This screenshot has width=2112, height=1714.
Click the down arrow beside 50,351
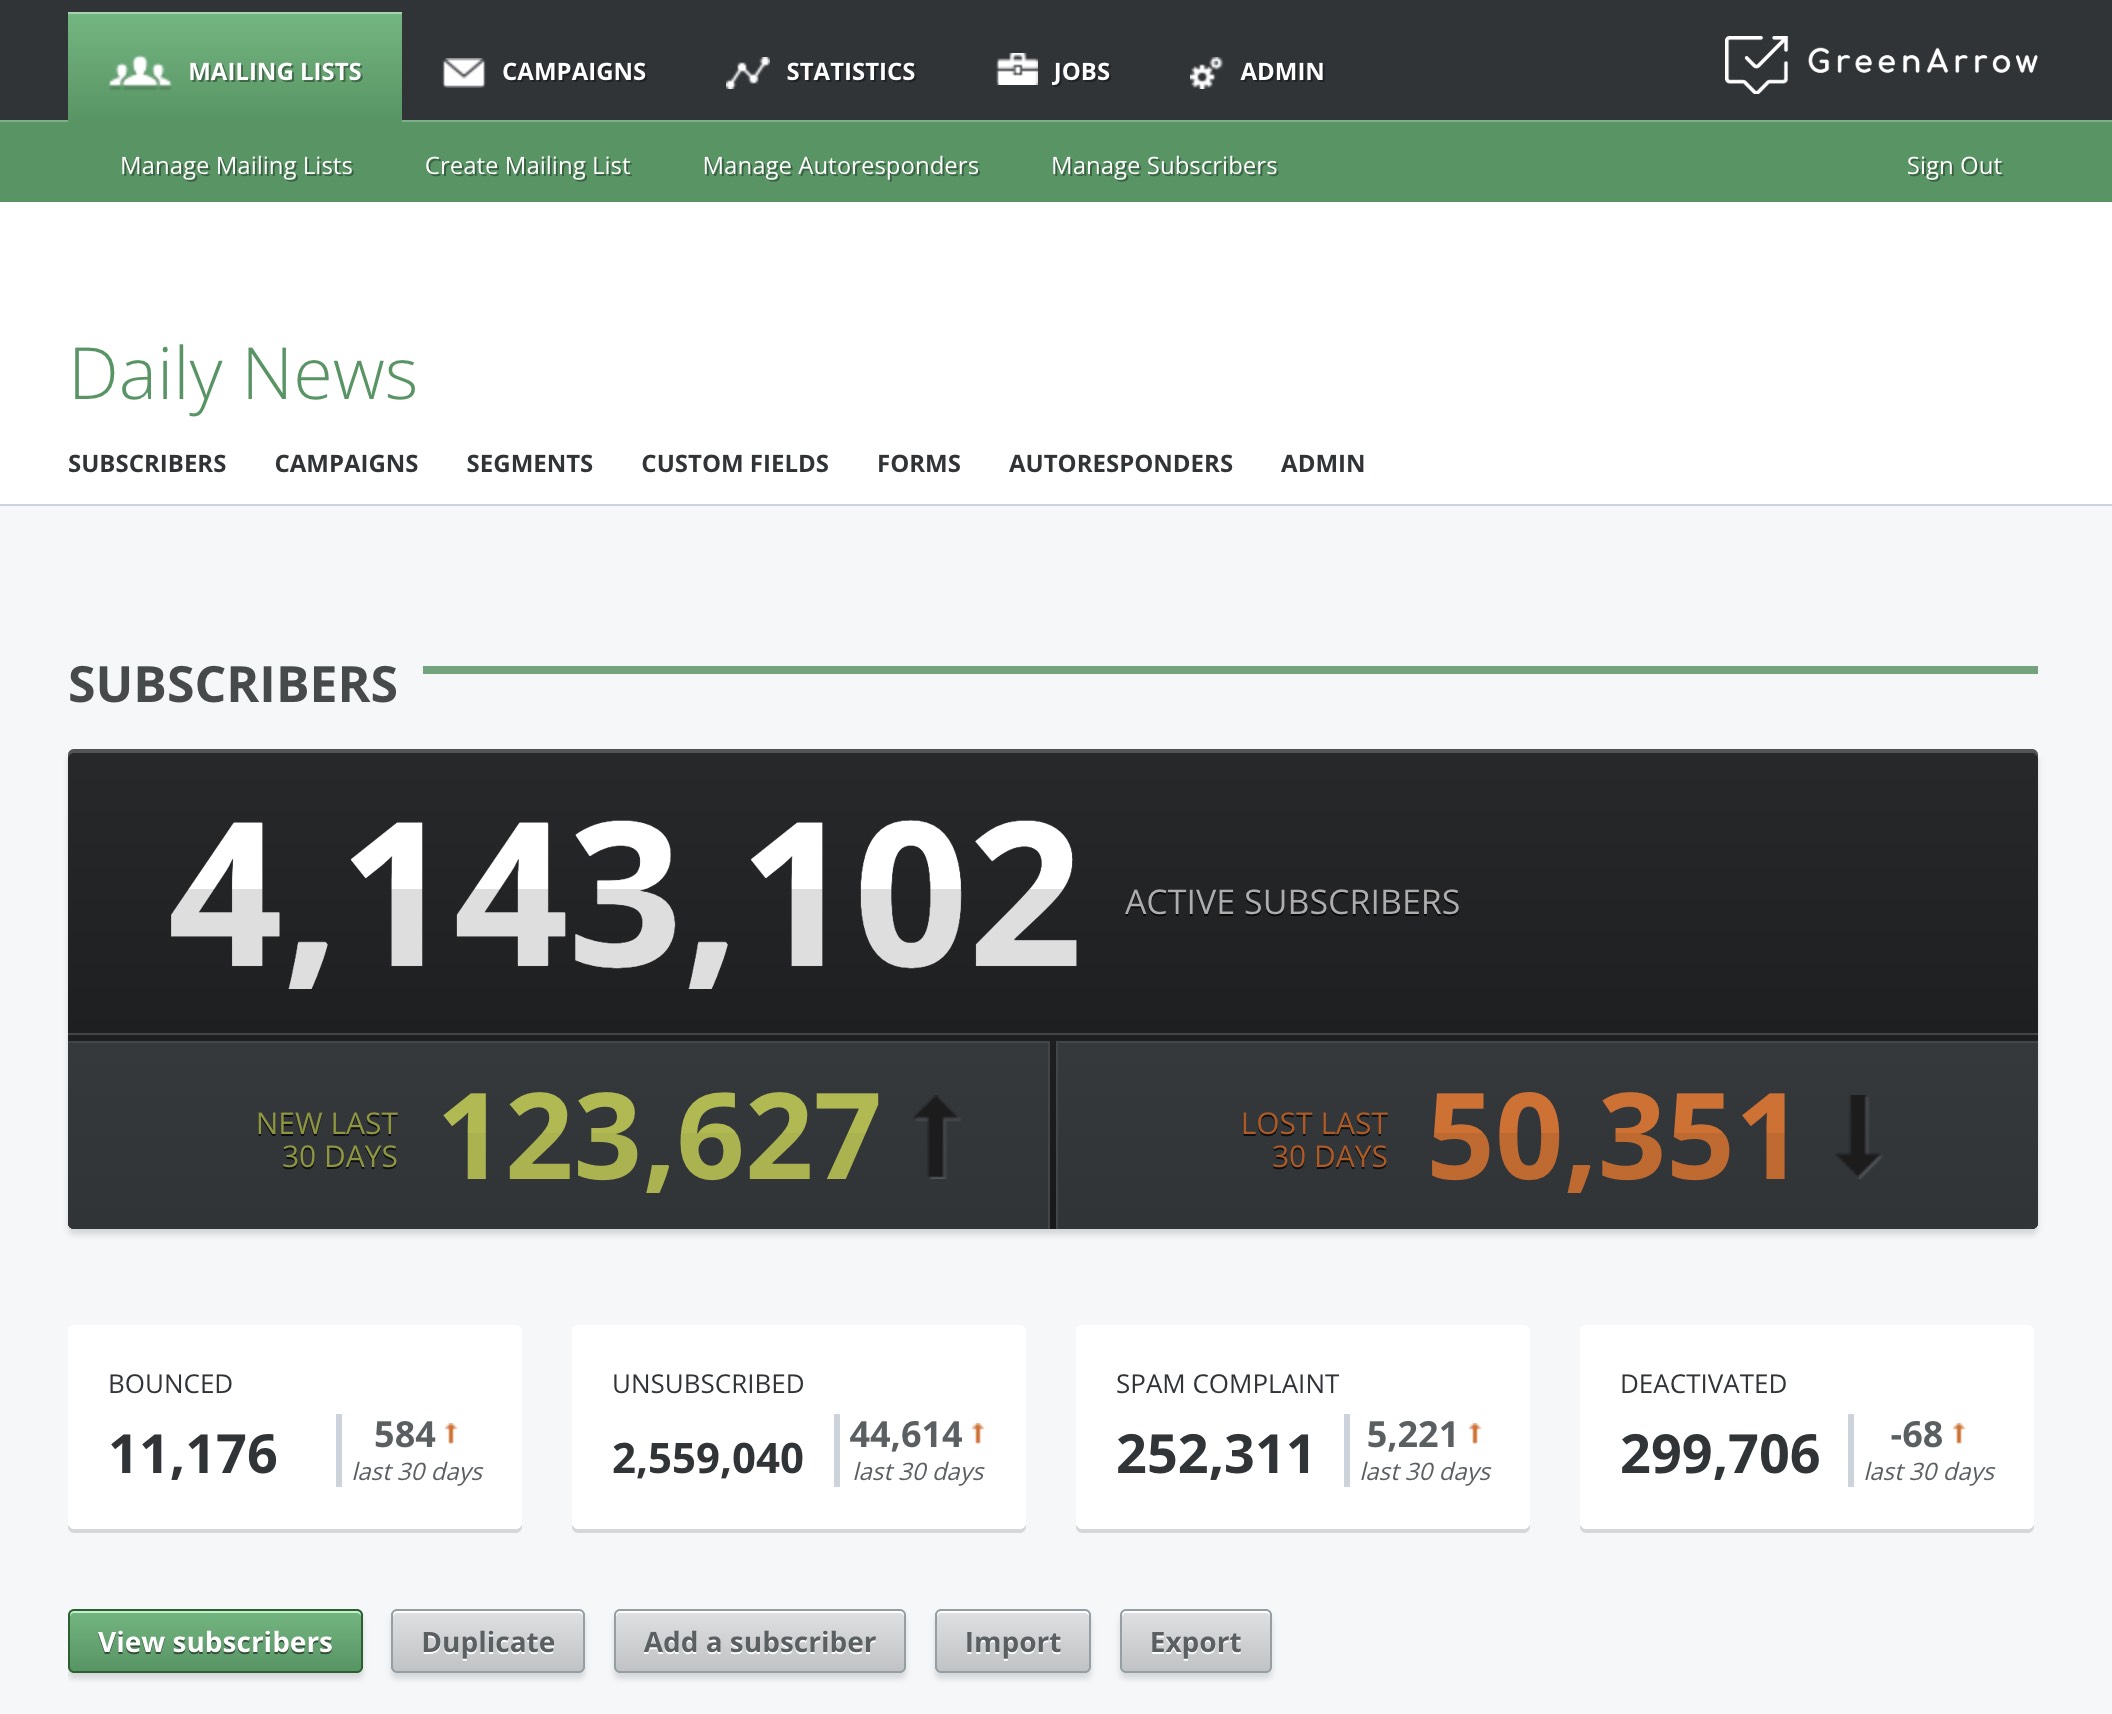tap(1858, 1136)
